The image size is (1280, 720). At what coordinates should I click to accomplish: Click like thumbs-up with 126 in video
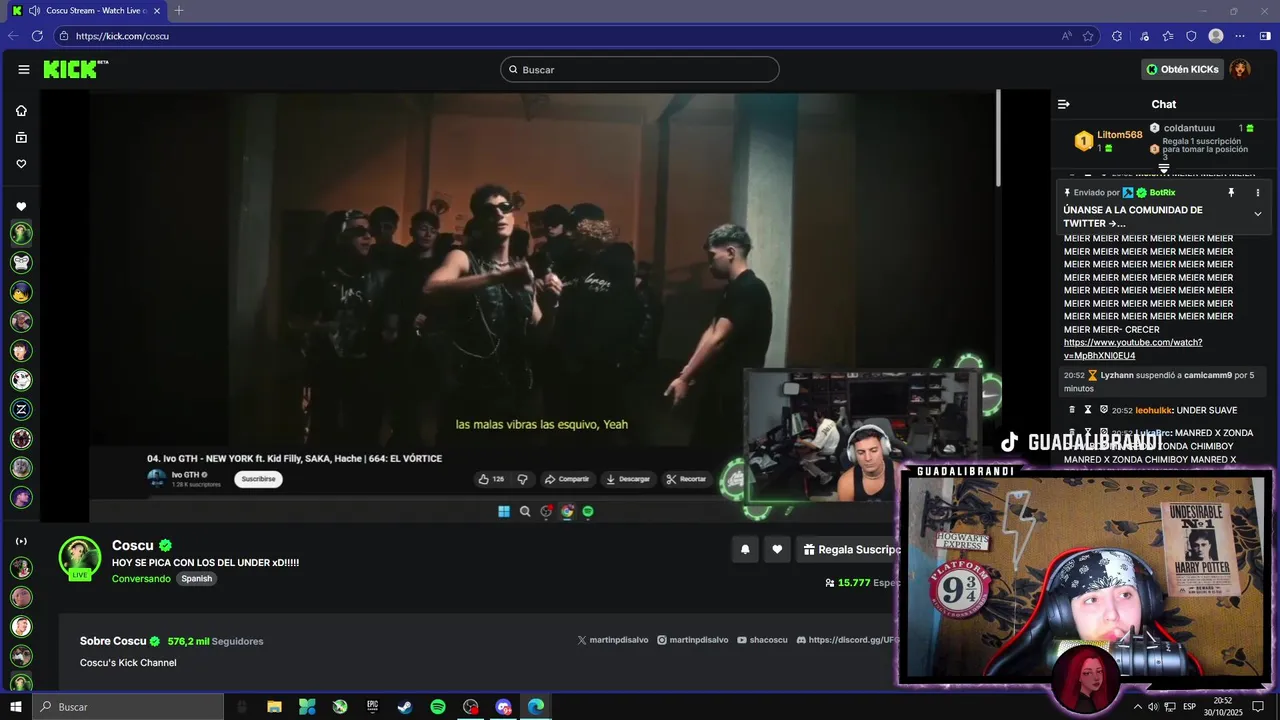pos(491,479)
